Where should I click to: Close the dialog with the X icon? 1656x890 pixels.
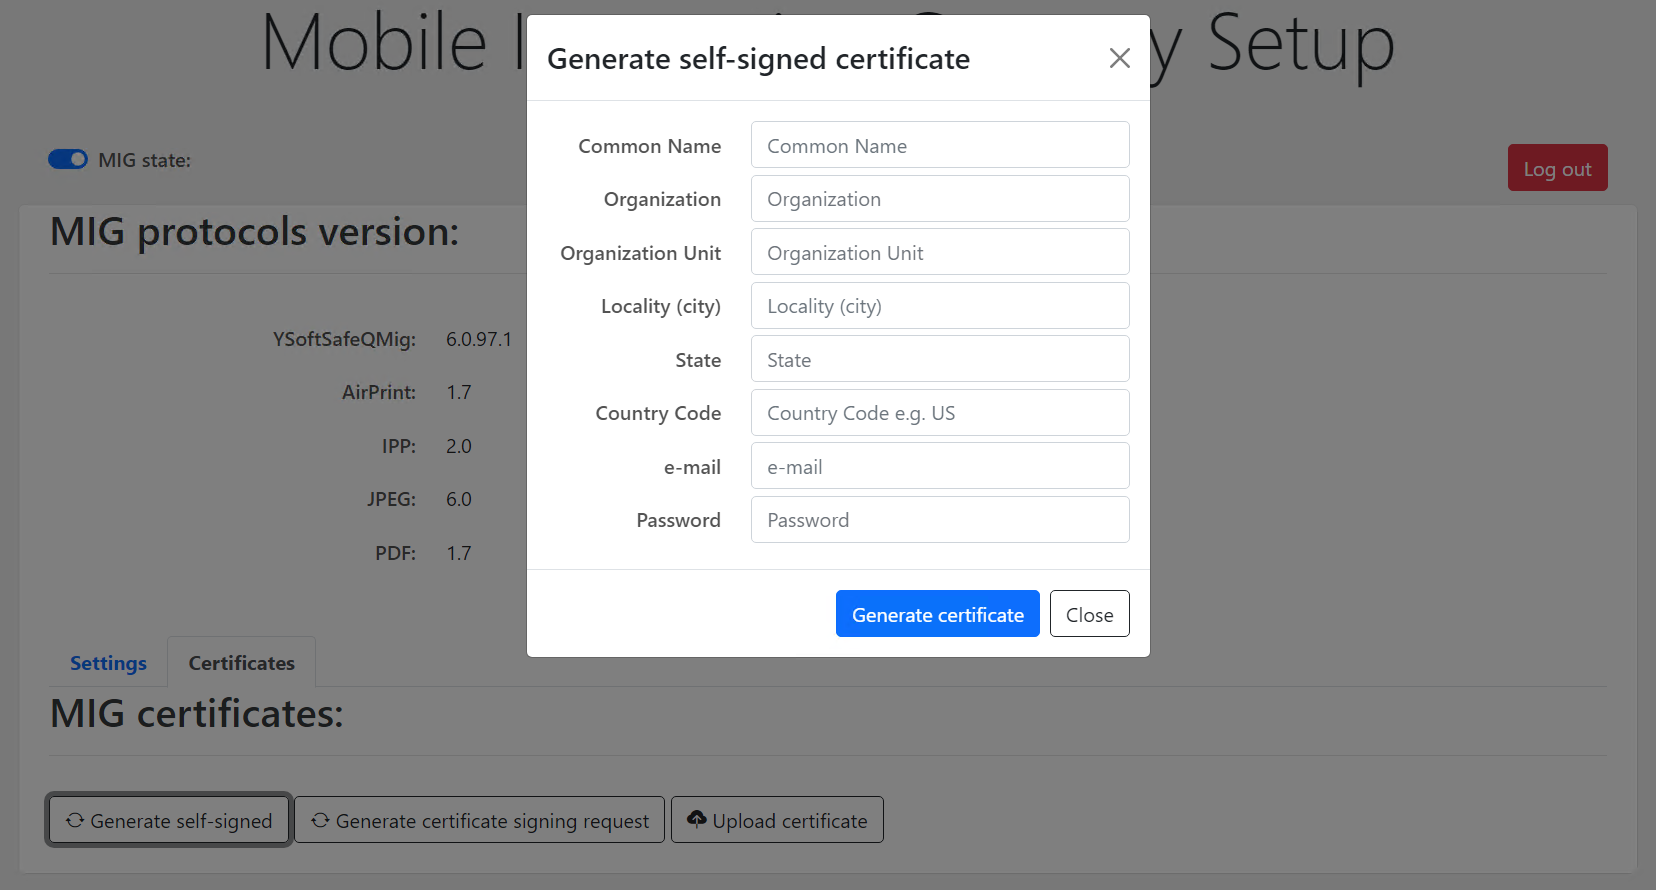(x=1119, y=59)
